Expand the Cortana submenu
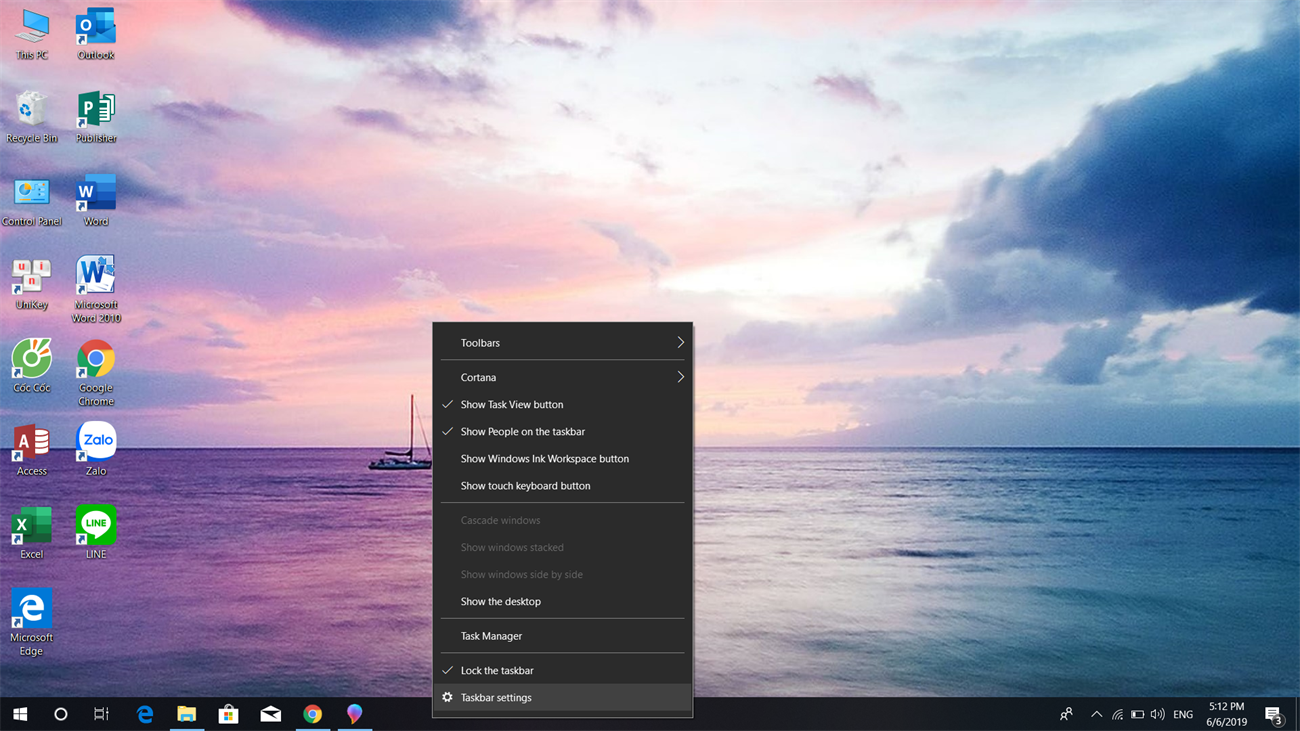The height and width of the screenshot is (731, 1300). [x=563, y=377]
